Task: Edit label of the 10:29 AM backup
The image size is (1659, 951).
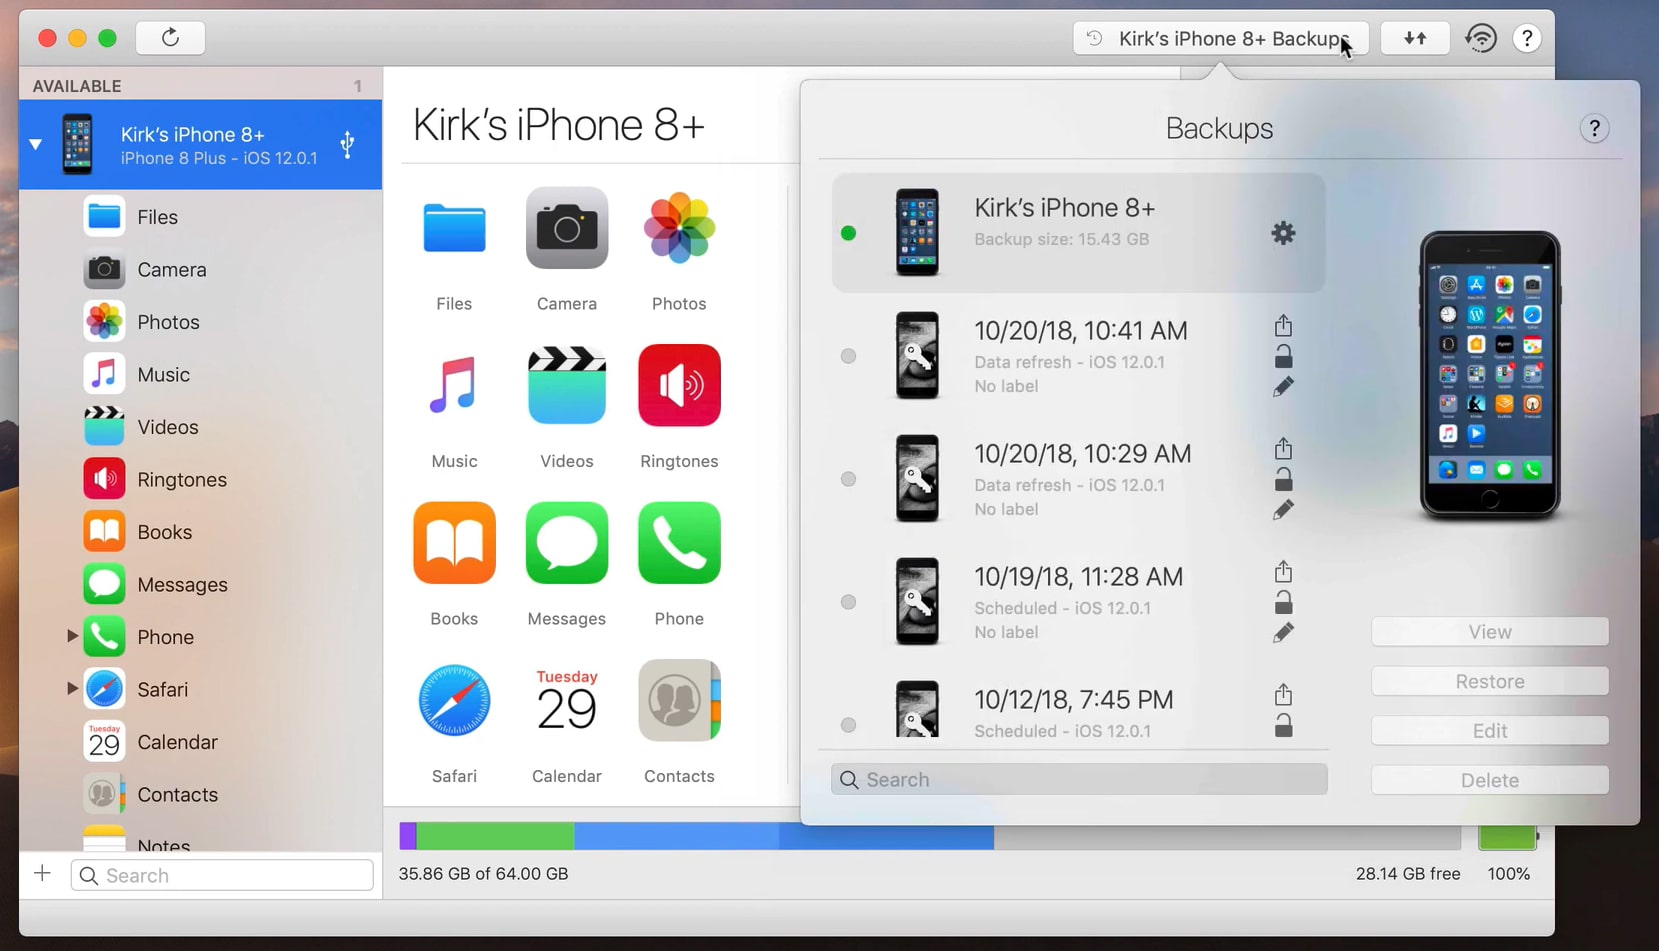Action: pyautogui.click(x=1284, y=510)
